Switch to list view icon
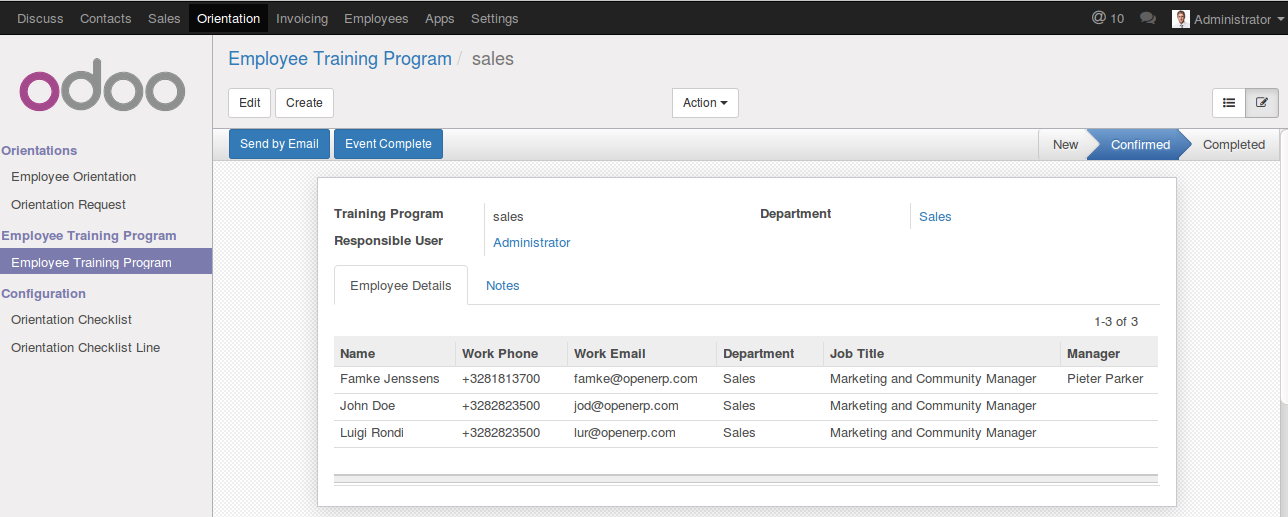 click(1229, 103)
